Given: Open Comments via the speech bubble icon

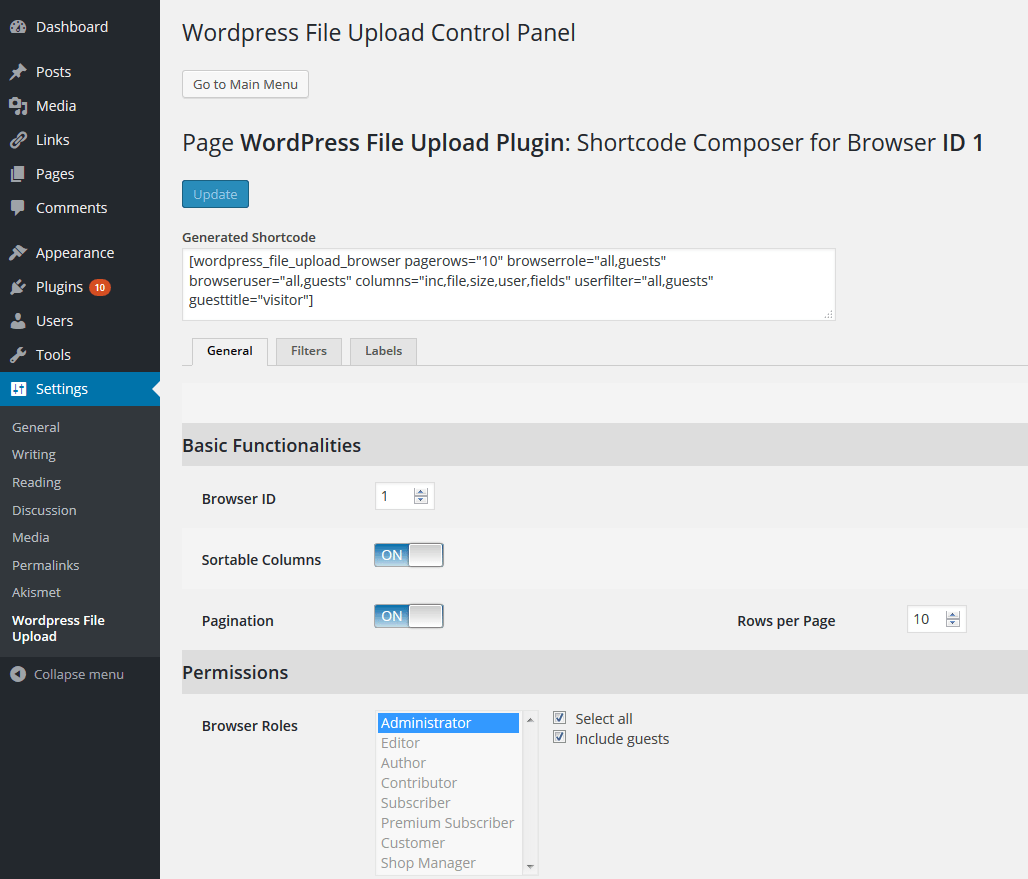Looking at the screenshot, I should (18, 207).
